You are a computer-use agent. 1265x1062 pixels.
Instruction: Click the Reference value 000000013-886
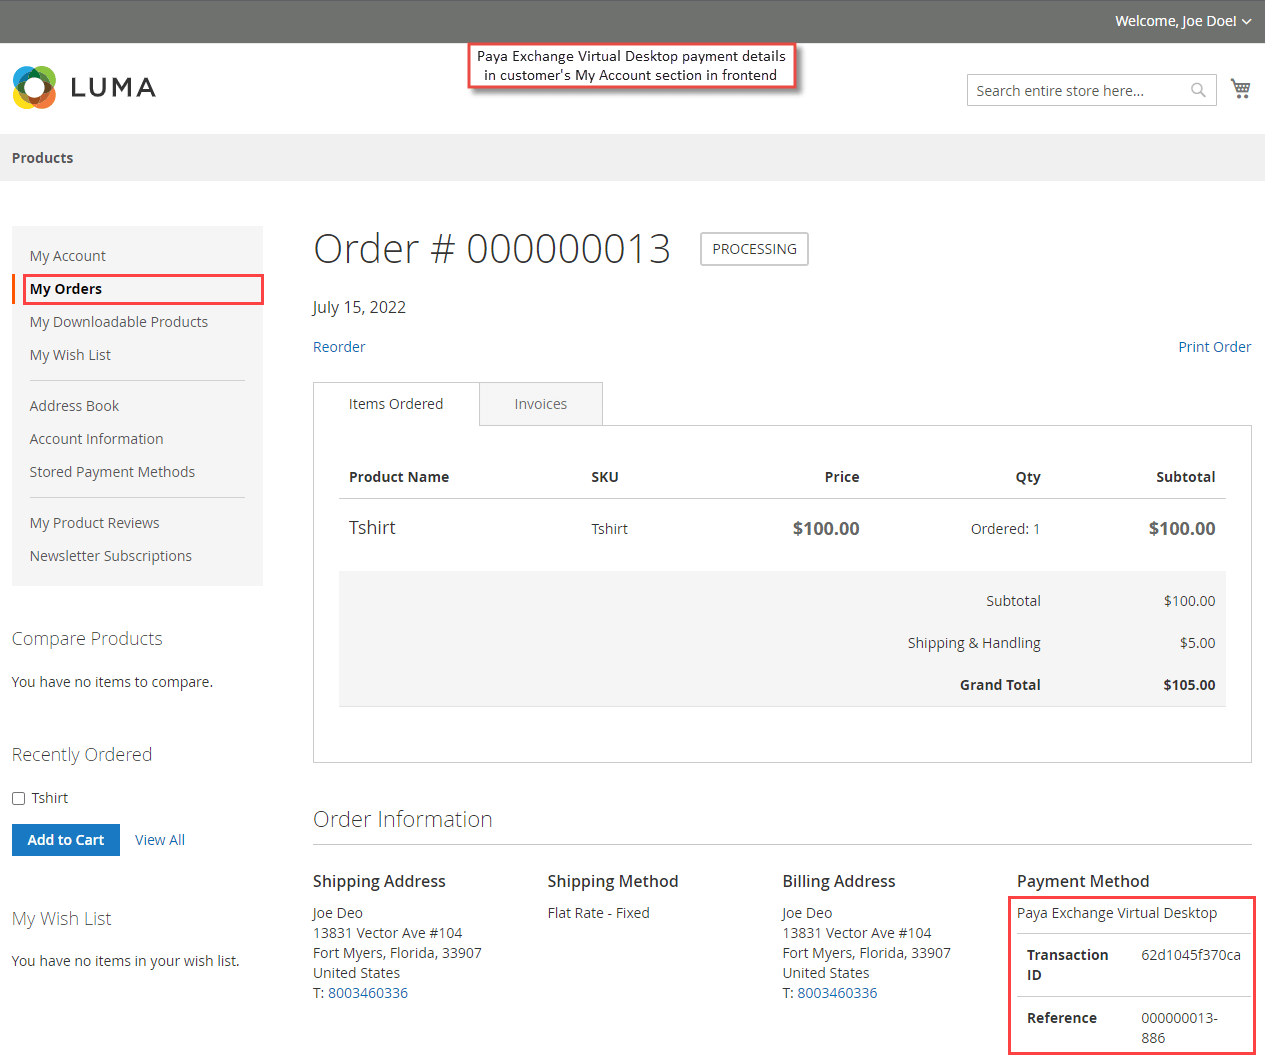coord(1179,1028)
